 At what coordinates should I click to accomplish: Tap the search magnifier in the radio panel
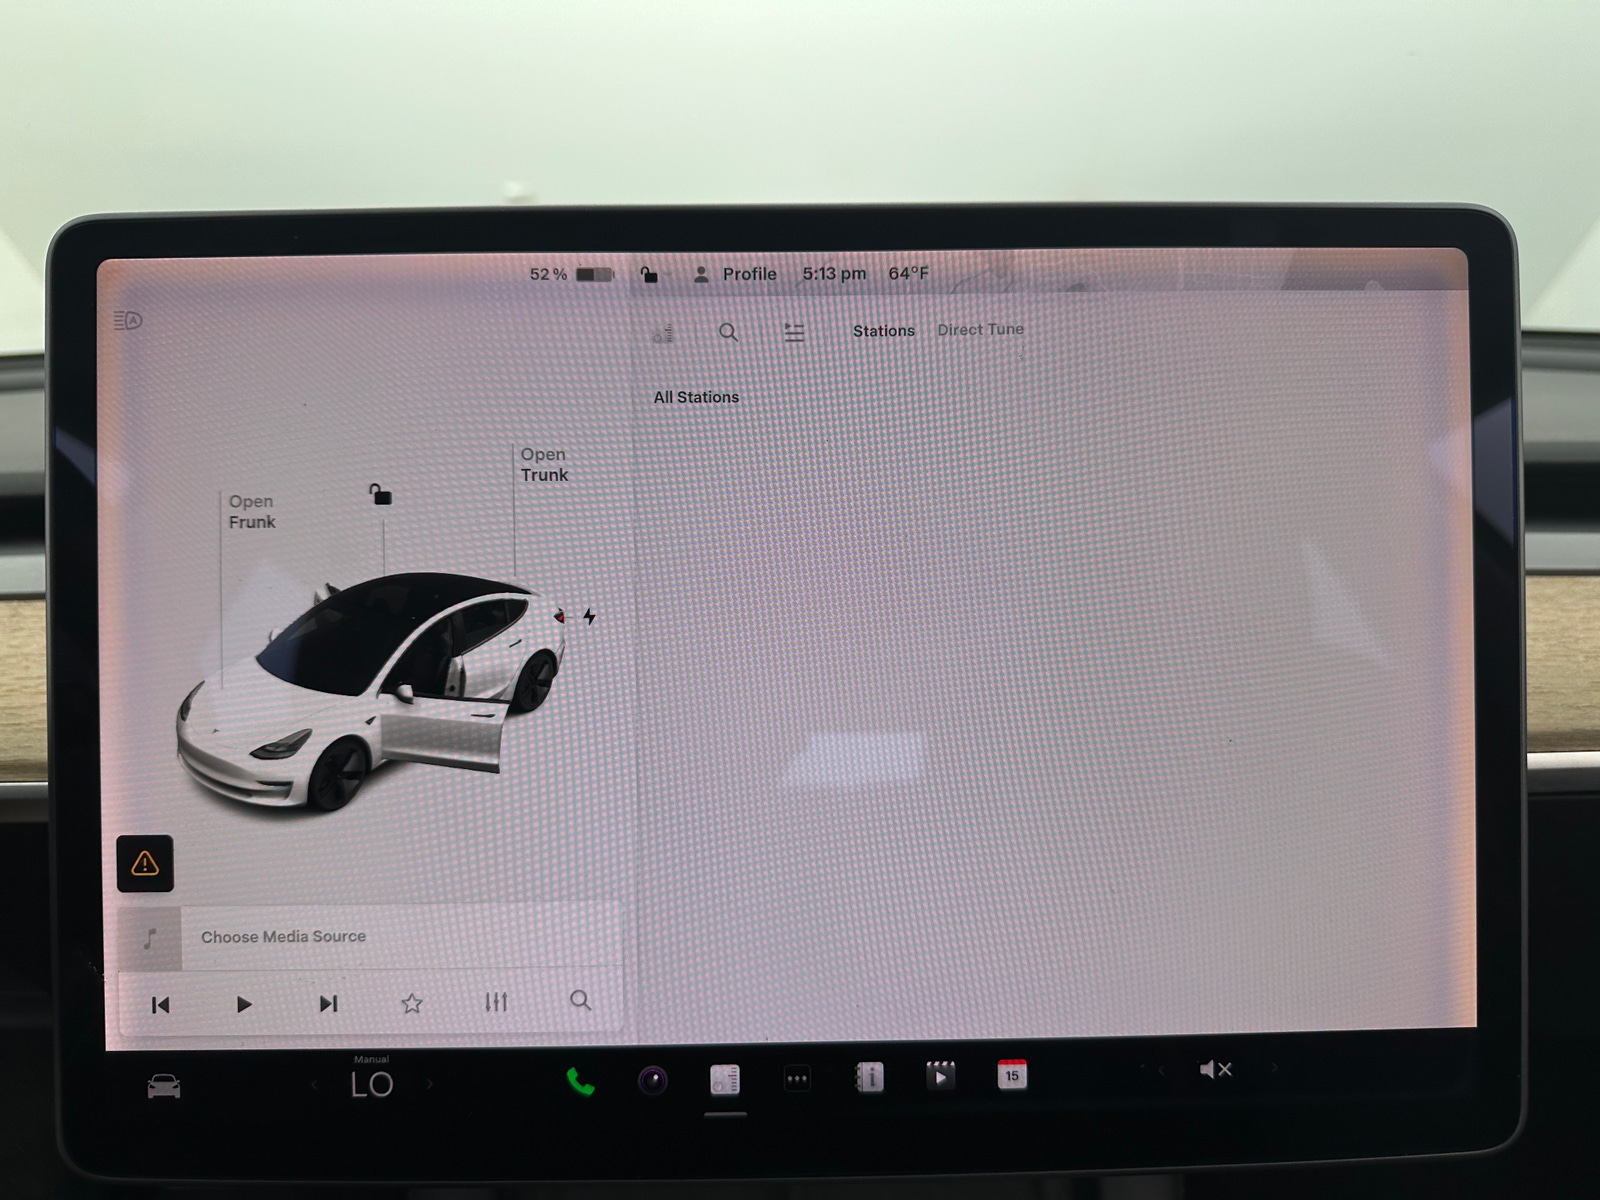[727, 333]
